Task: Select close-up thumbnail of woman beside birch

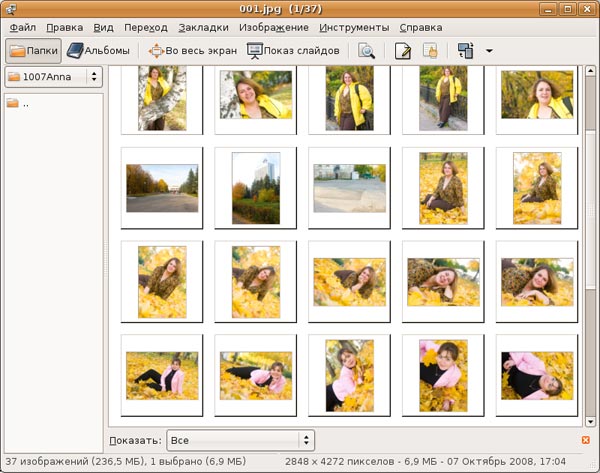Action: tap(256, 99)
